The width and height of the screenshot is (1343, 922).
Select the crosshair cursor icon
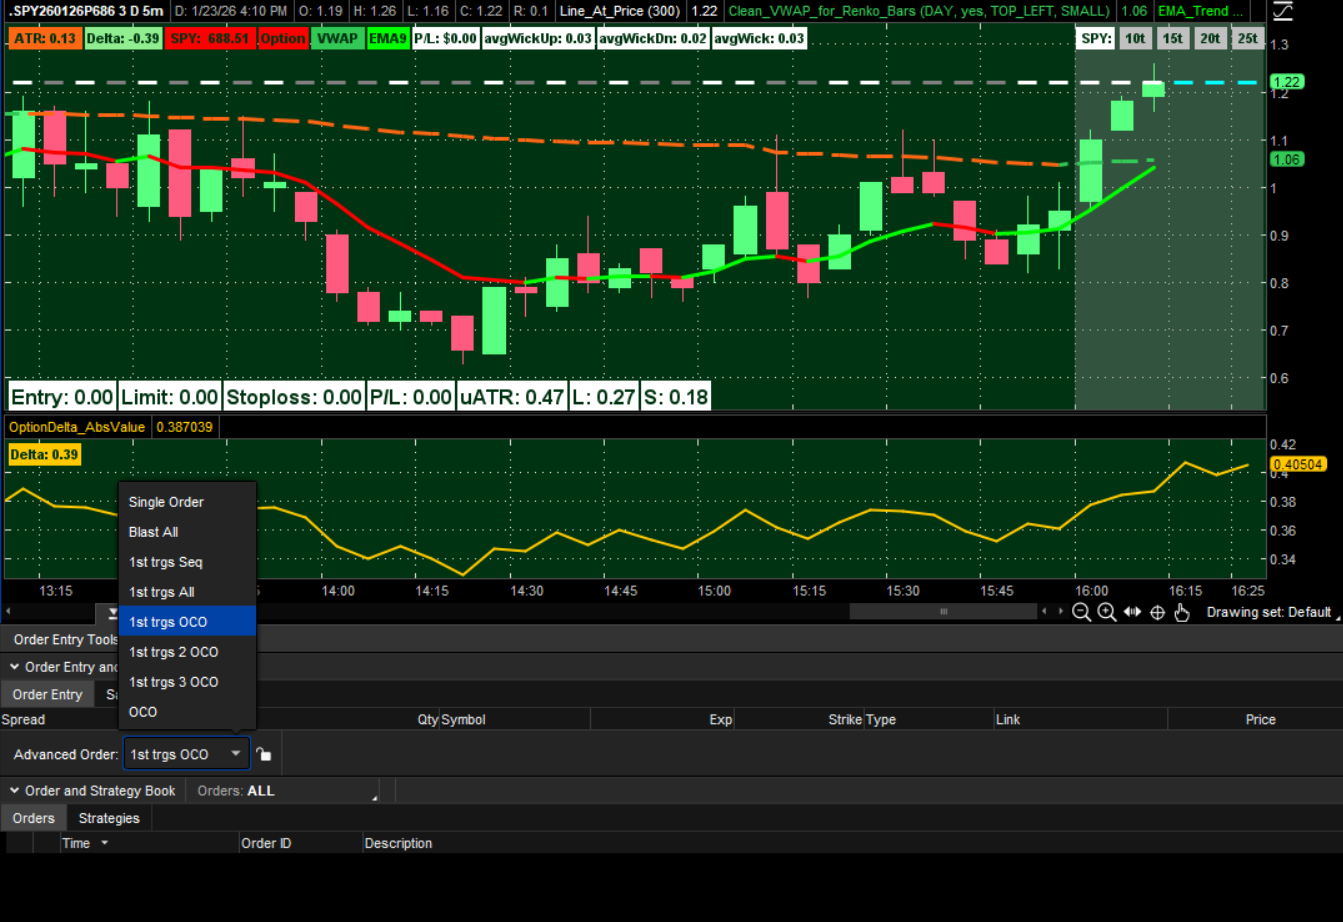tap(1157, 613)
